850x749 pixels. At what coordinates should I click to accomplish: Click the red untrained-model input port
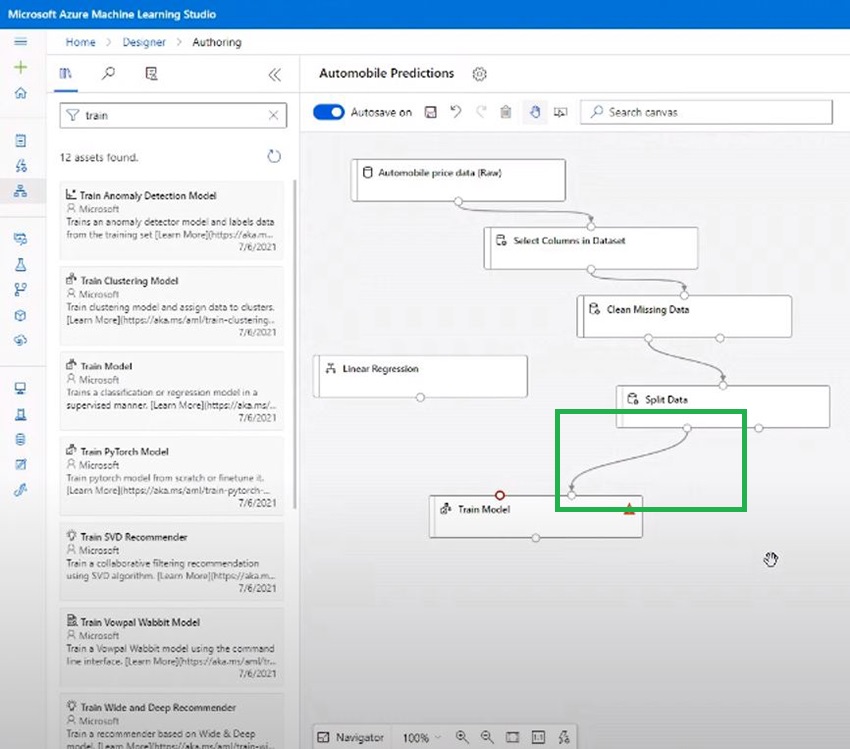[500, 495]
